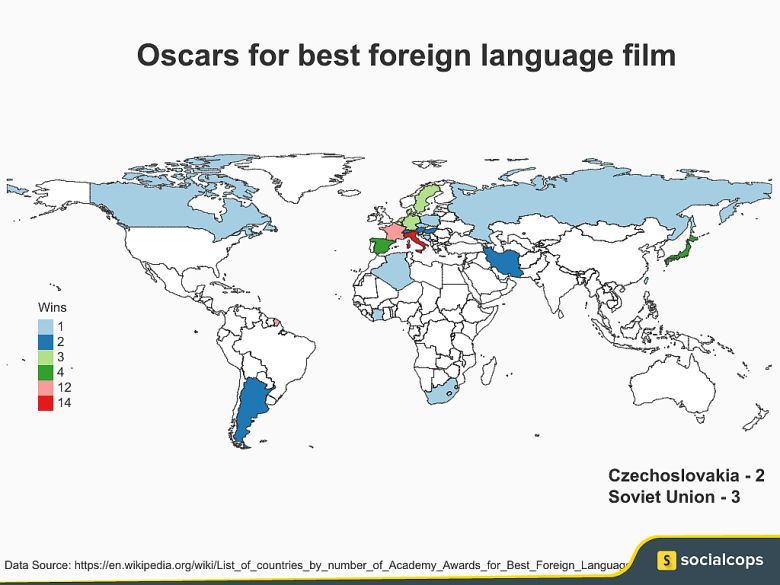Select the pink 12 wins legend swatch

(46, 387)
